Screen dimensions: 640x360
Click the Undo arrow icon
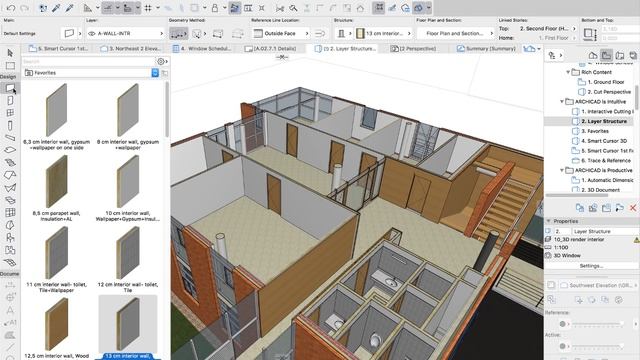(11, 8)
